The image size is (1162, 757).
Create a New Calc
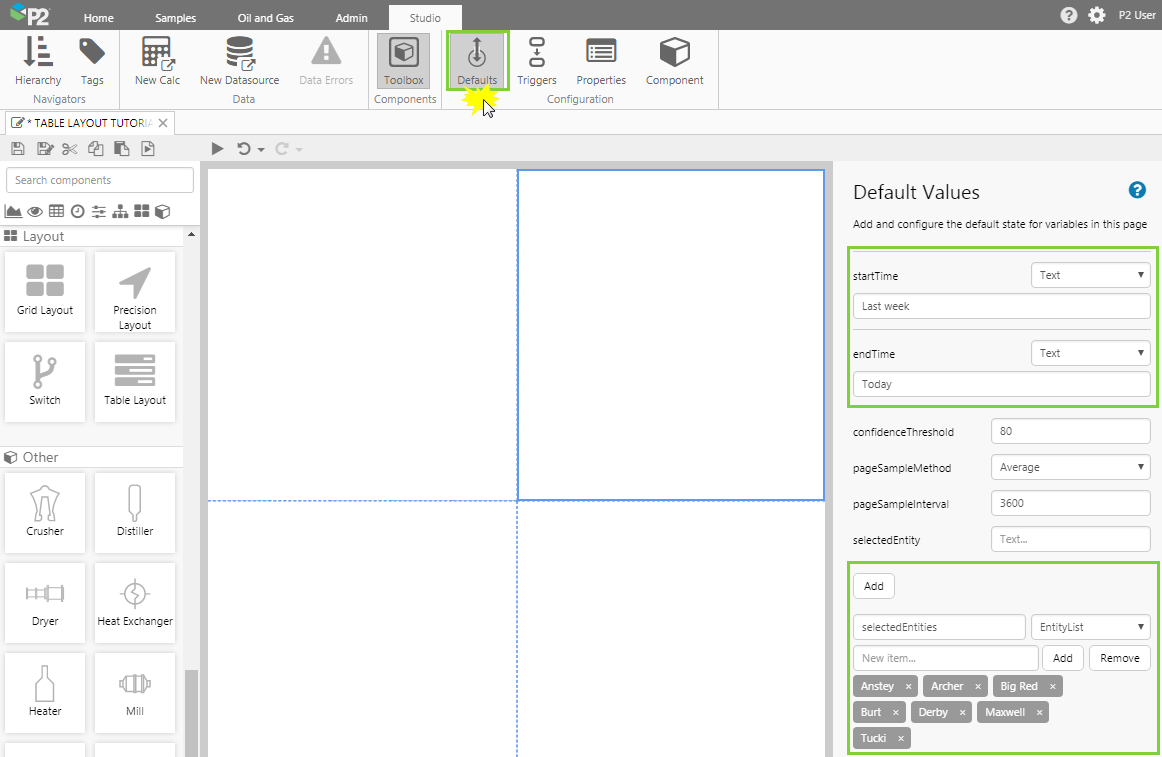click(x=157, y=61)
